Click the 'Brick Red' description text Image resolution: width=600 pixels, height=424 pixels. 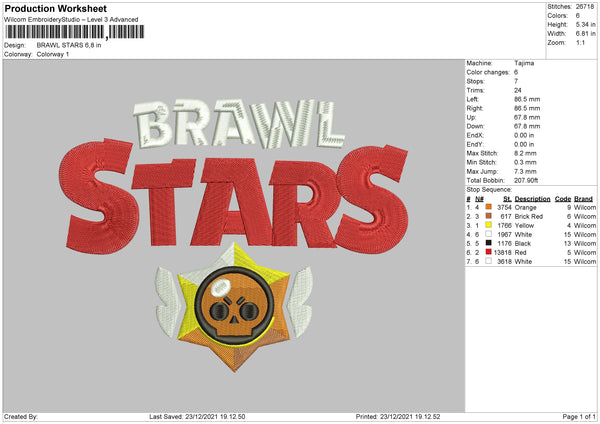click(x=529, y=216)
